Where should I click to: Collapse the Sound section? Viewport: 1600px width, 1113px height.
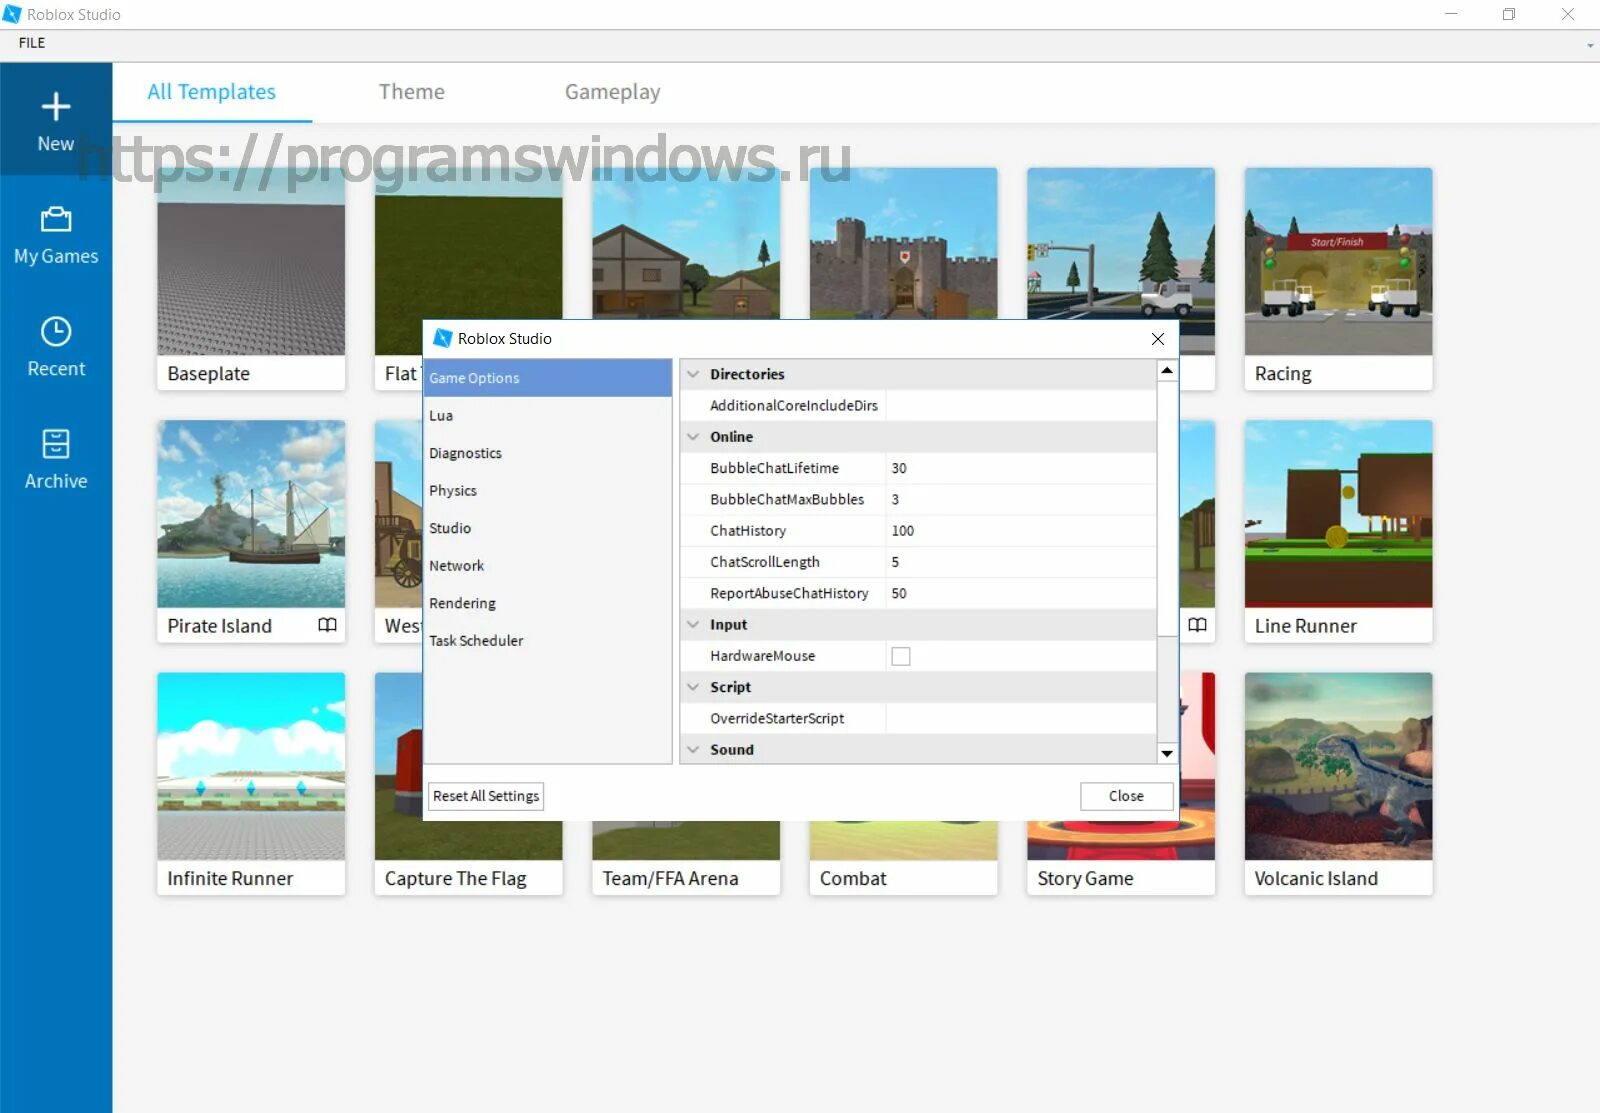(x=693, y=750)
